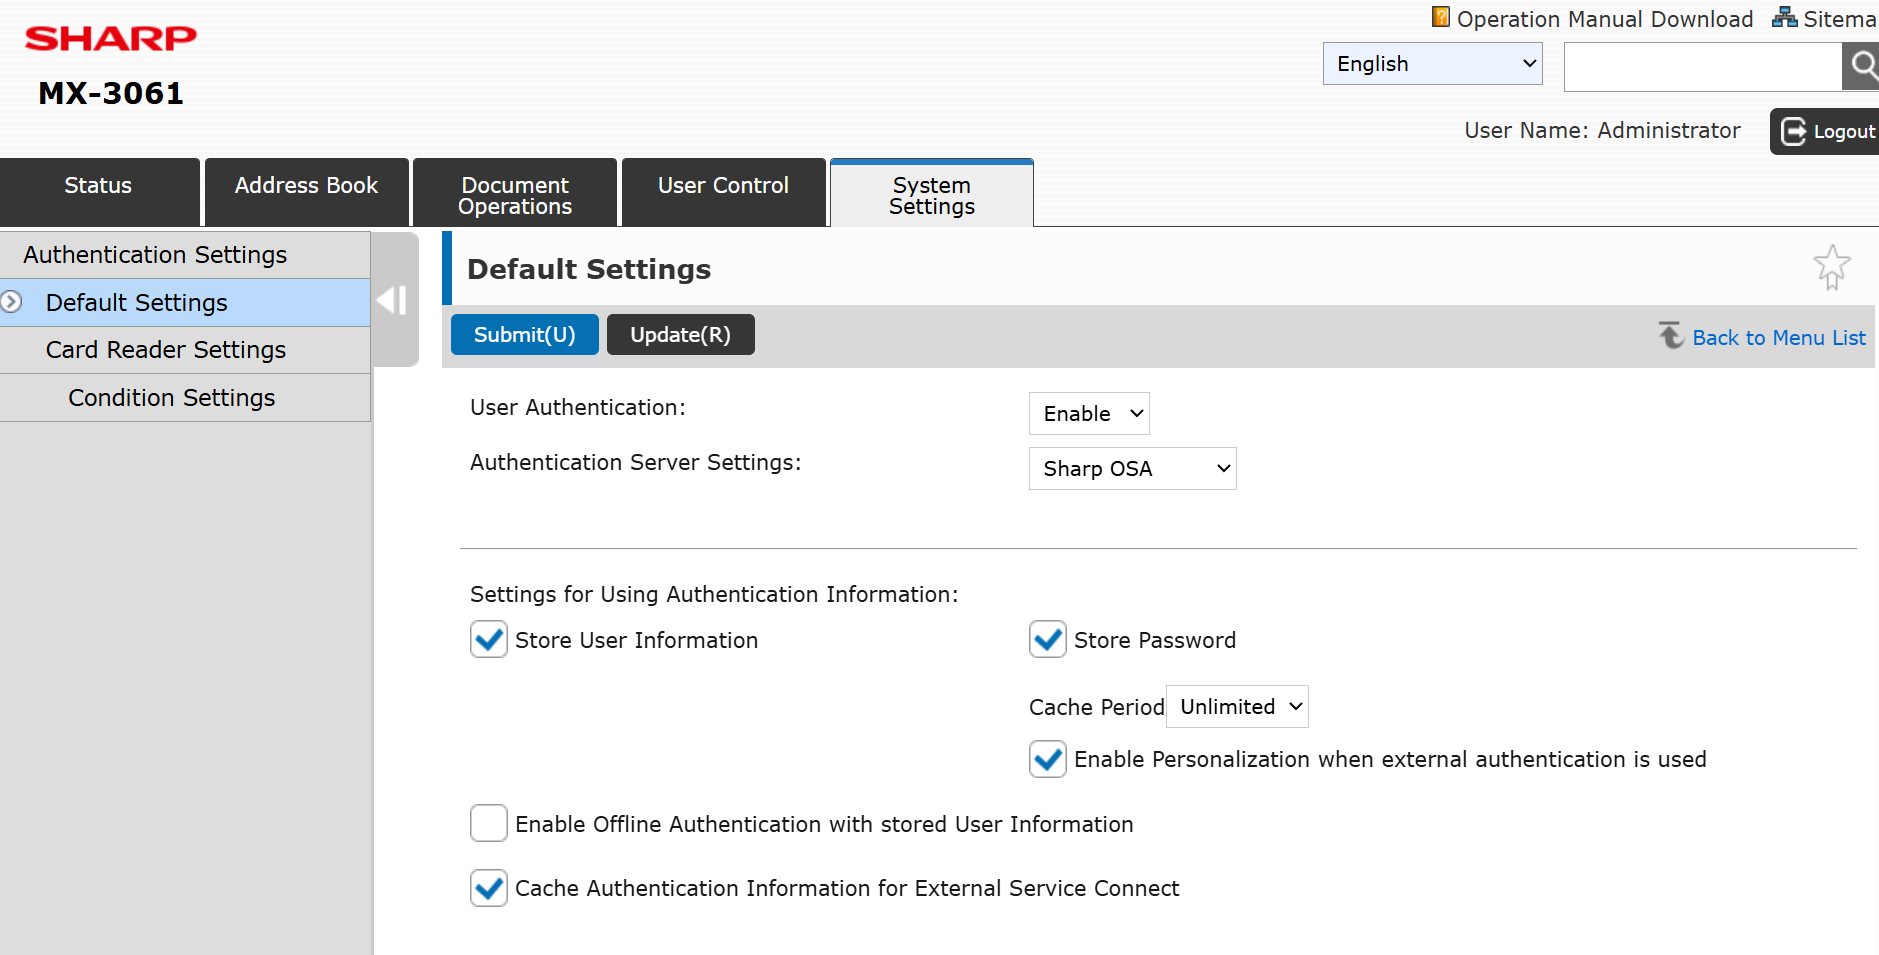Uncheck the Store Password checkbox
This screenshot has width=1879, height=955.
click(x=1047, y=640)
